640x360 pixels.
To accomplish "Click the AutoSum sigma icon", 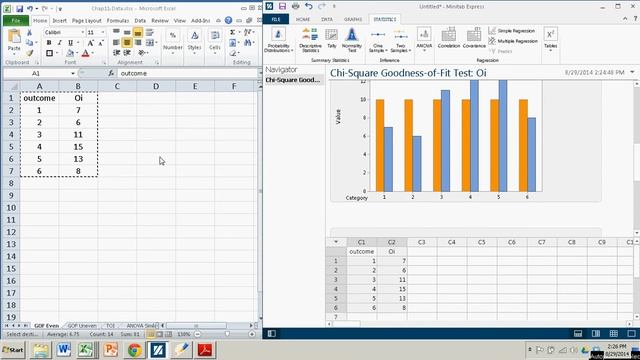I will pos(233,32).
